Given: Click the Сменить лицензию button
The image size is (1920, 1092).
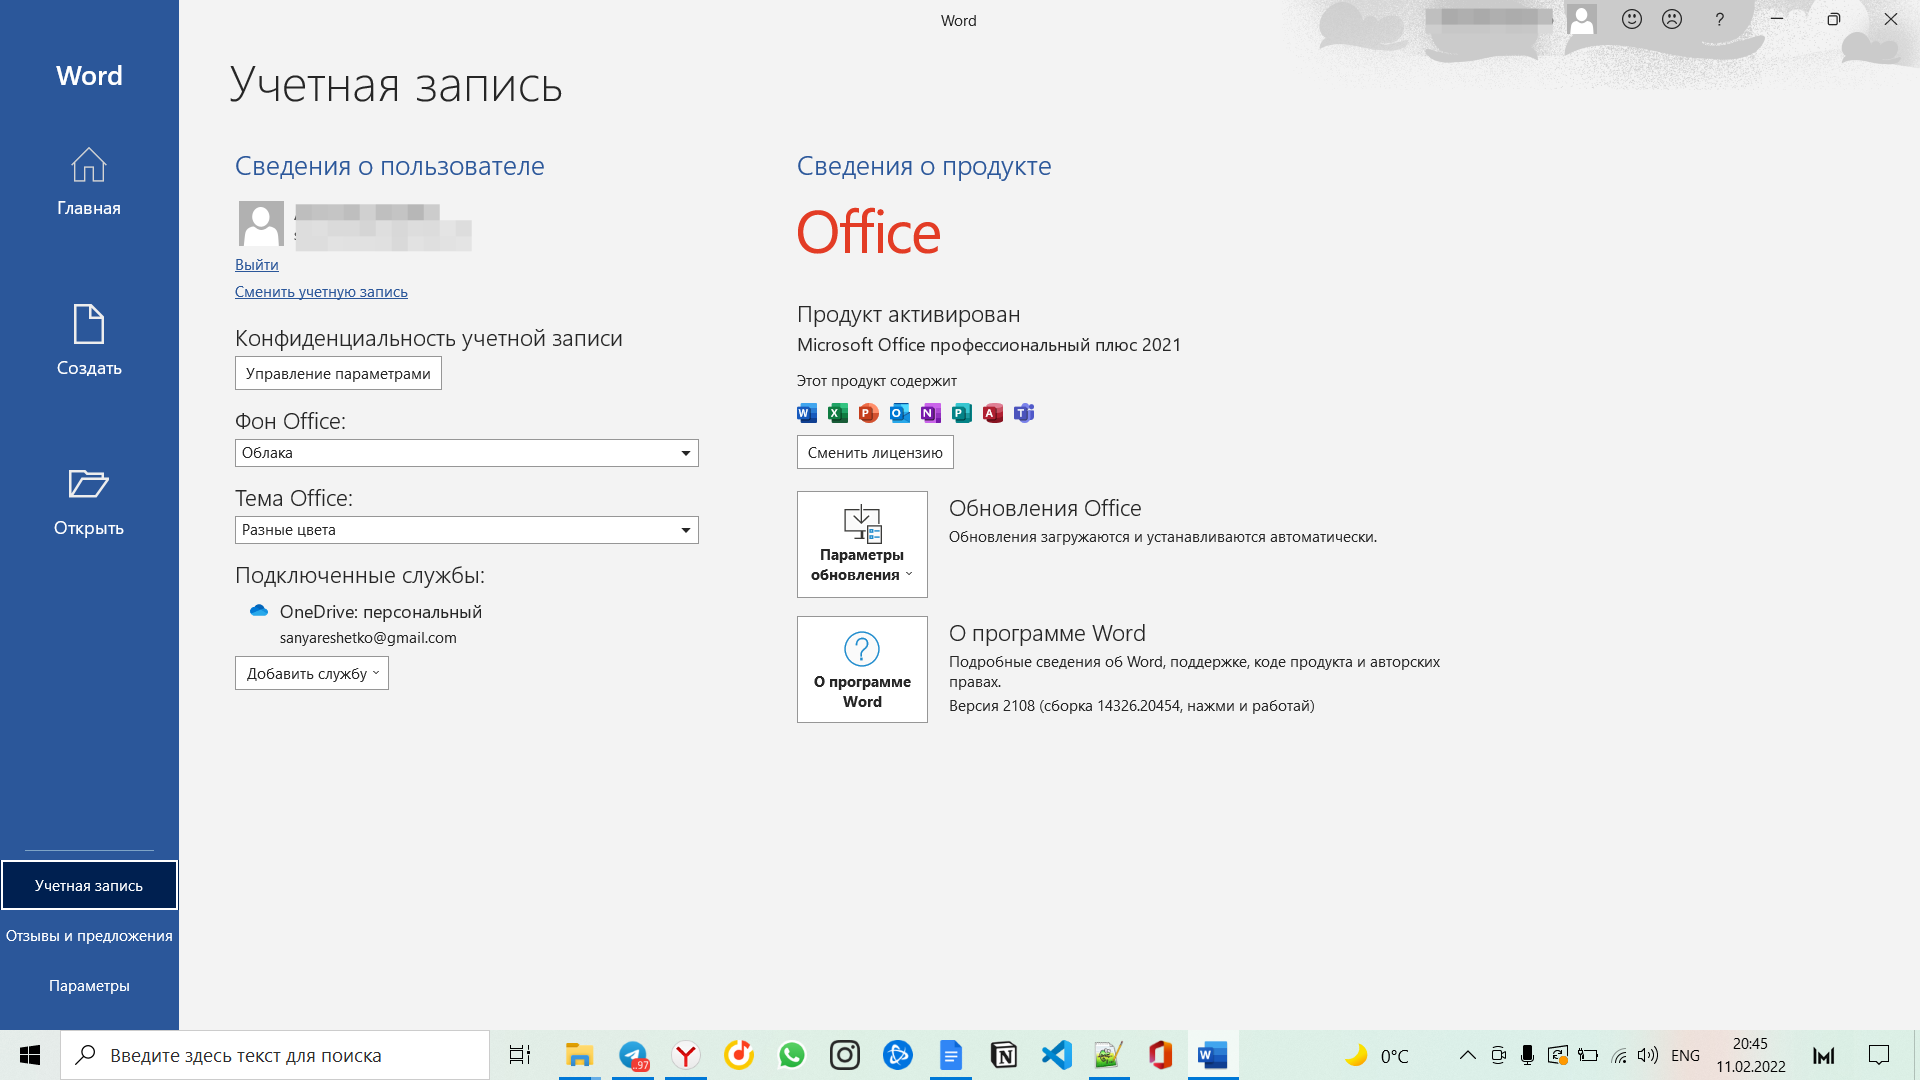Looking at the screenshot, I should (875, 452).
